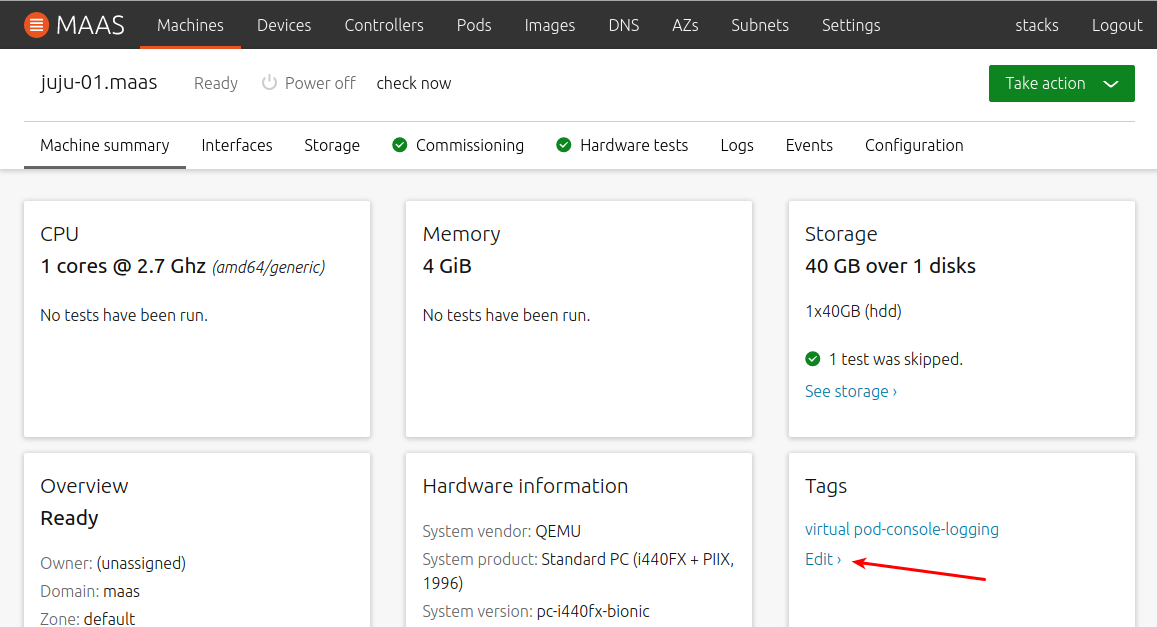
Task: Switch to the Interfaces tab
Action: (x=237, y=145)
